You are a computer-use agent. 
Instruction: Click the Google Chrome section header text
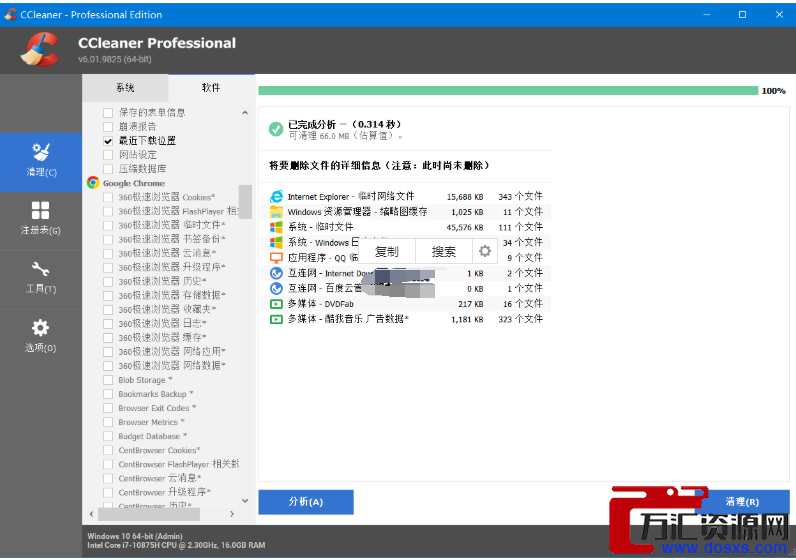click(x=134, y=183)
